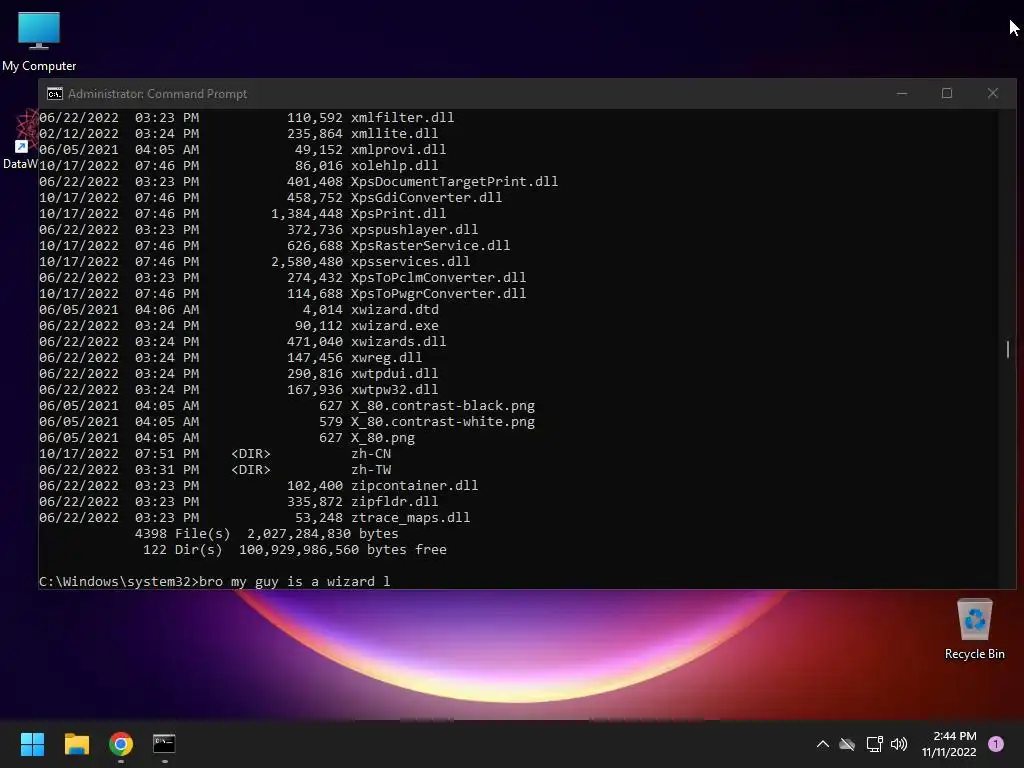Select the DataW desktop shortcut

(x=20, y=140)
